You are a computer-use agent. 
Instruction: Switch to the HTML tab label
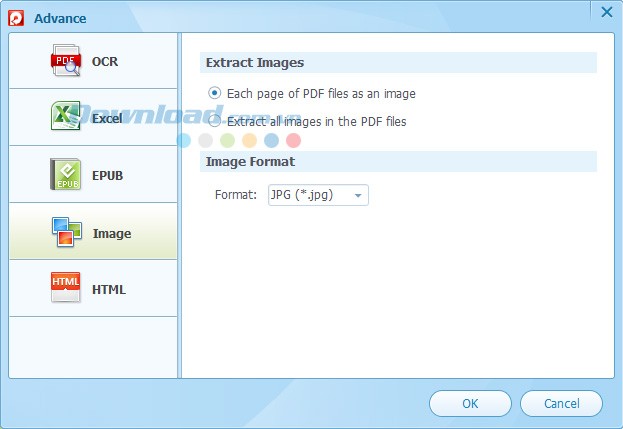tap(109, 290)
